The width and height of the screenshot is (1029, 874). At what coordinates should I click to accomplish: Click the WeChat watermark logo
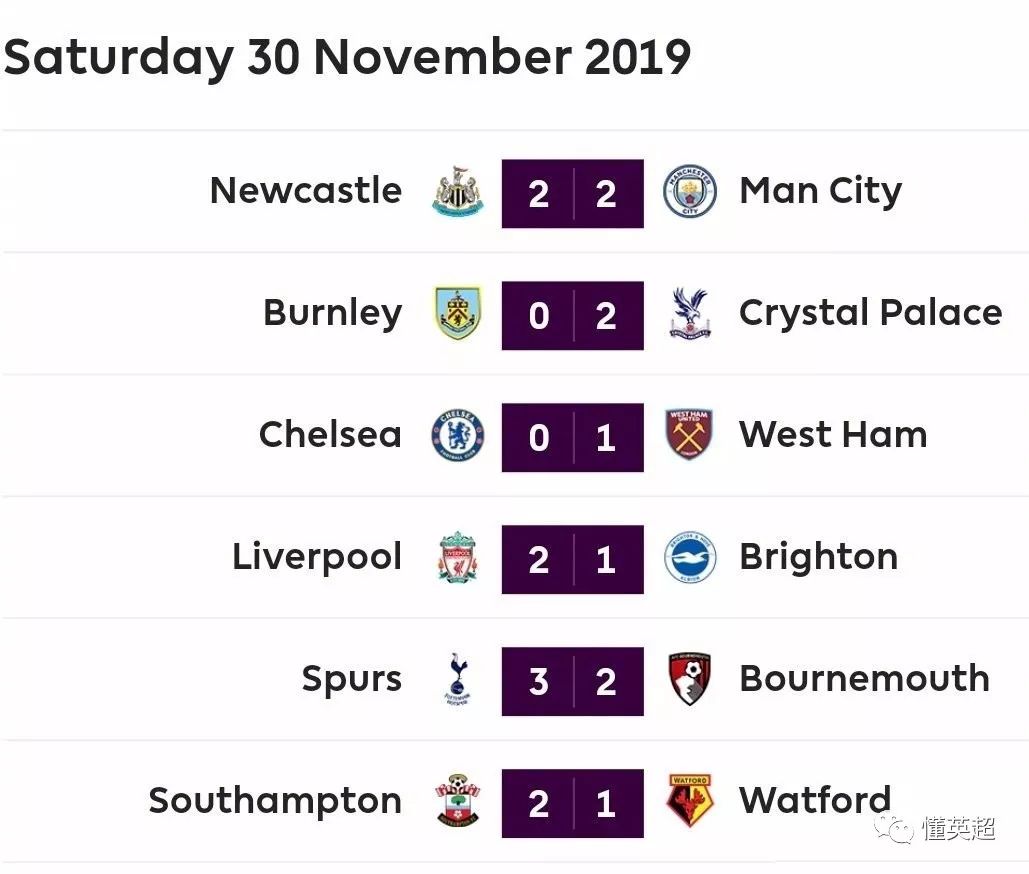(x=894, y=829)
